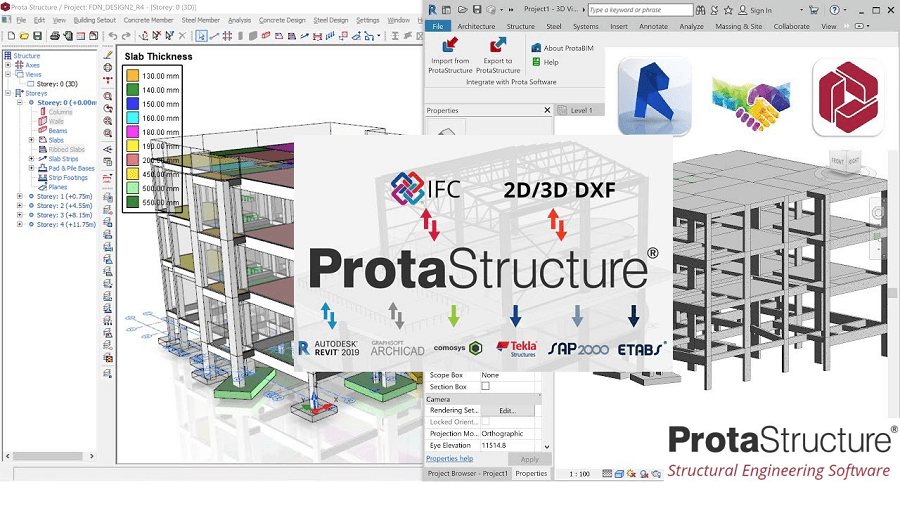Click Revit keyword search input field
The height and width of the screenshot is (506, 900).
[x=640, y=10]
